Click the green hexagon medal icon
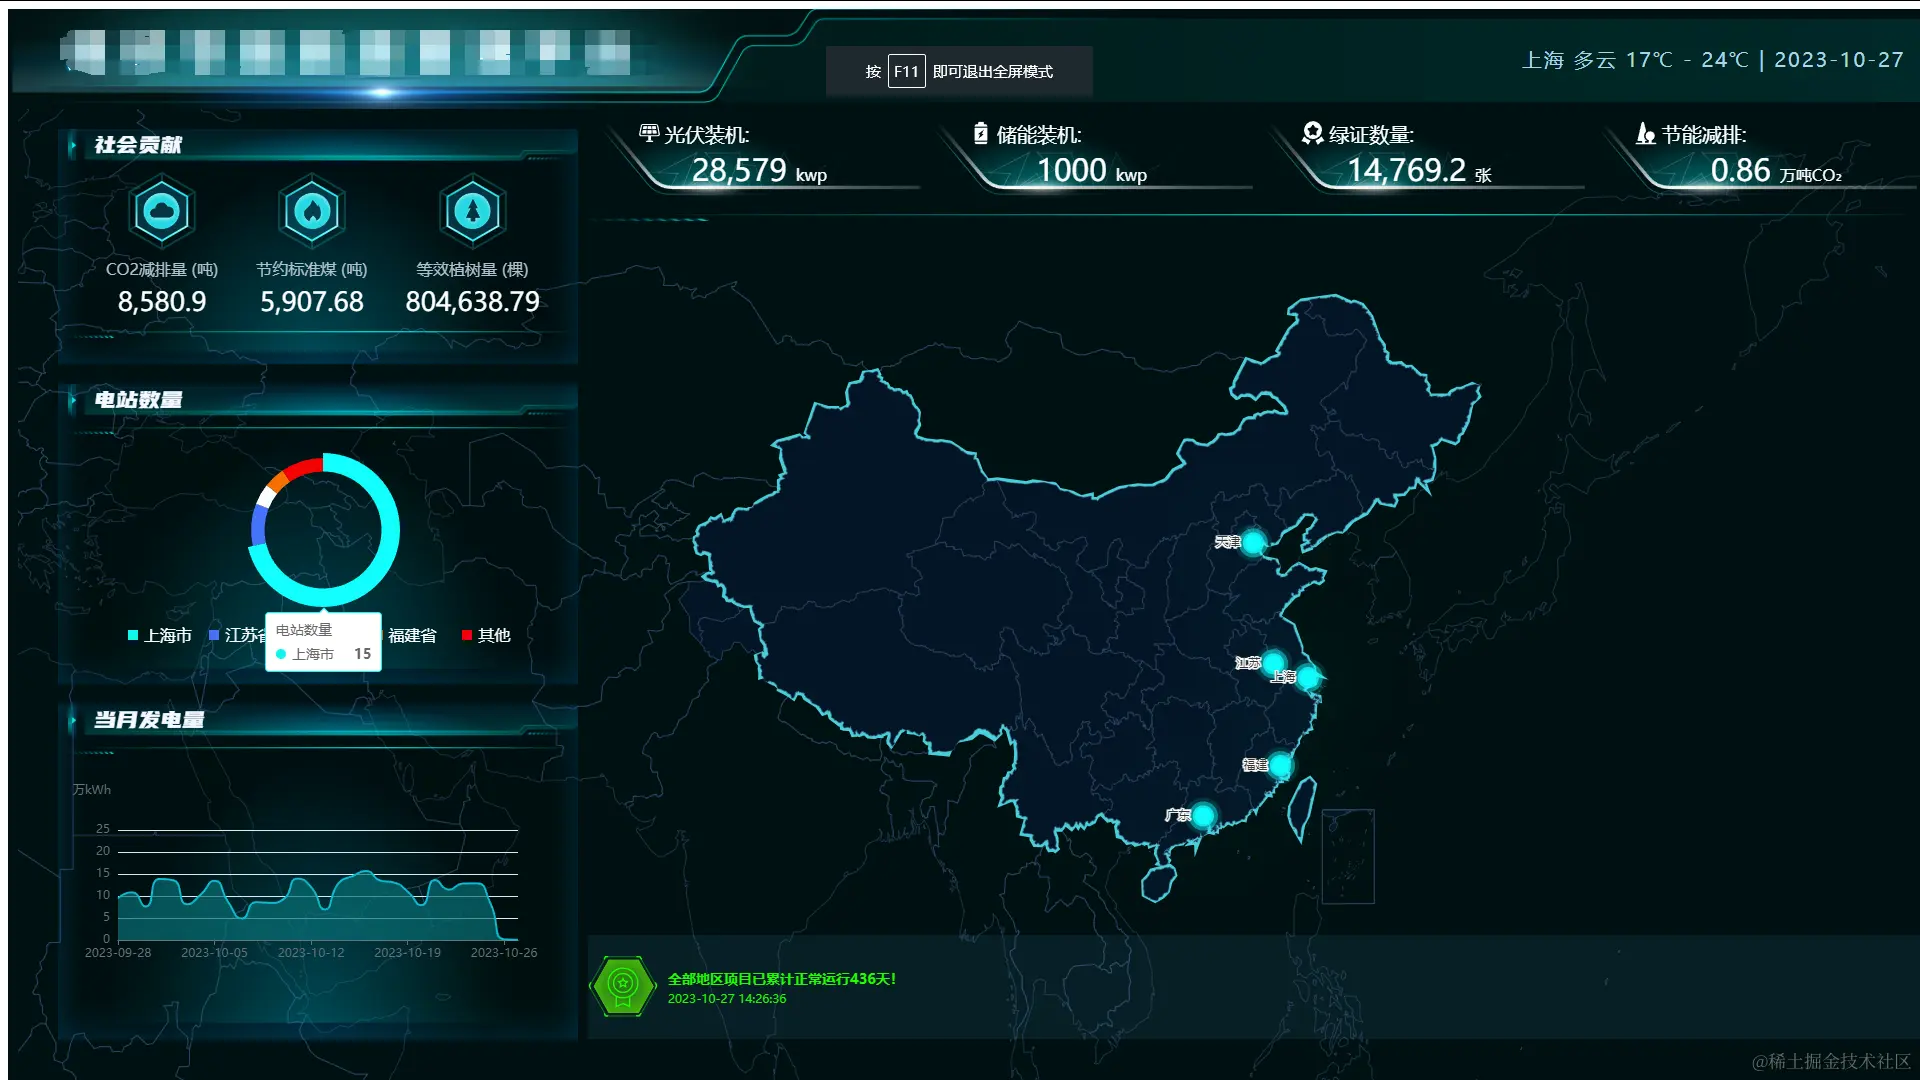1920x1080 pixels. (x=622, y=986)
